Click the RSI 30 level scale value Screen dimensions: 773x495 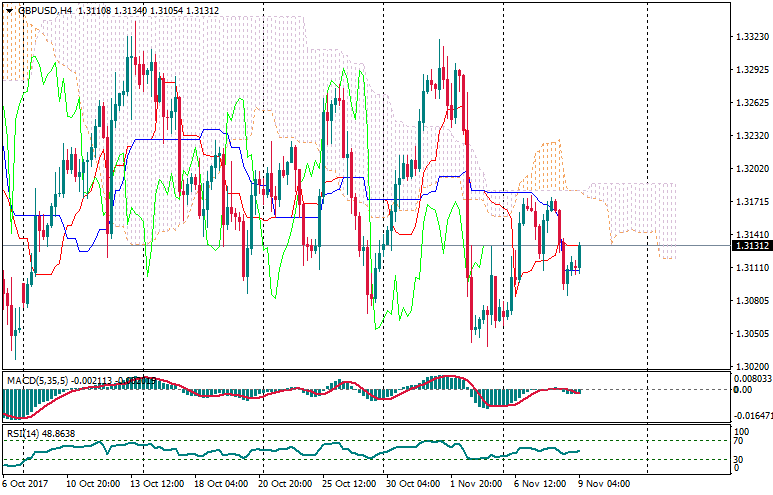click(739, 460)
